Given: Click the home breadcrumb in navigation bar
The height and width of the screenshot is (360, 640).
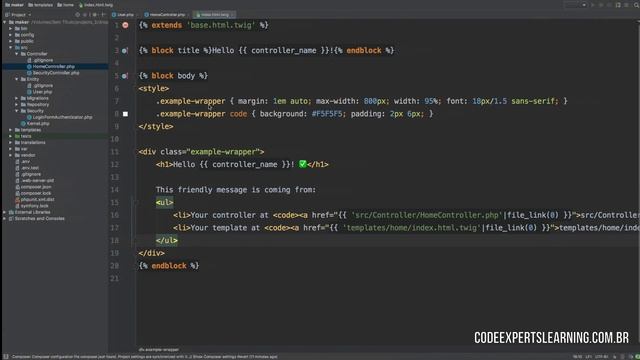Looking at the screenshot, I should 65,5.
